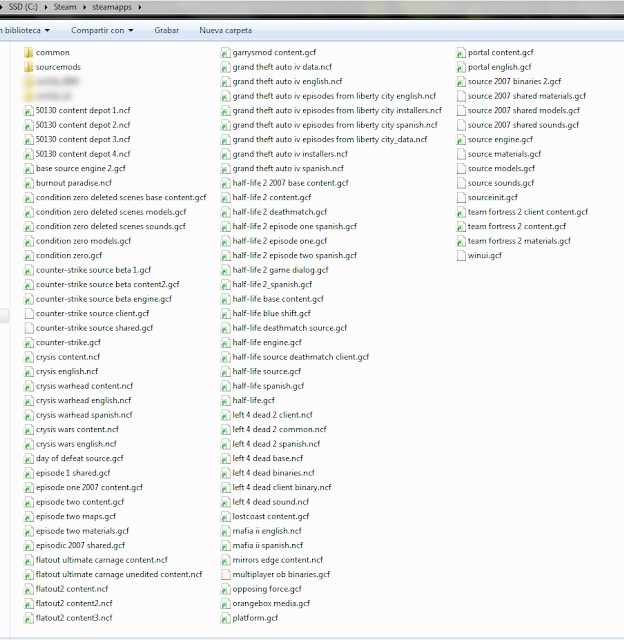The image size is (624, 640).
Task: Select the file "base source engine 2.gcf"
Action: click(x=80, y=169)
